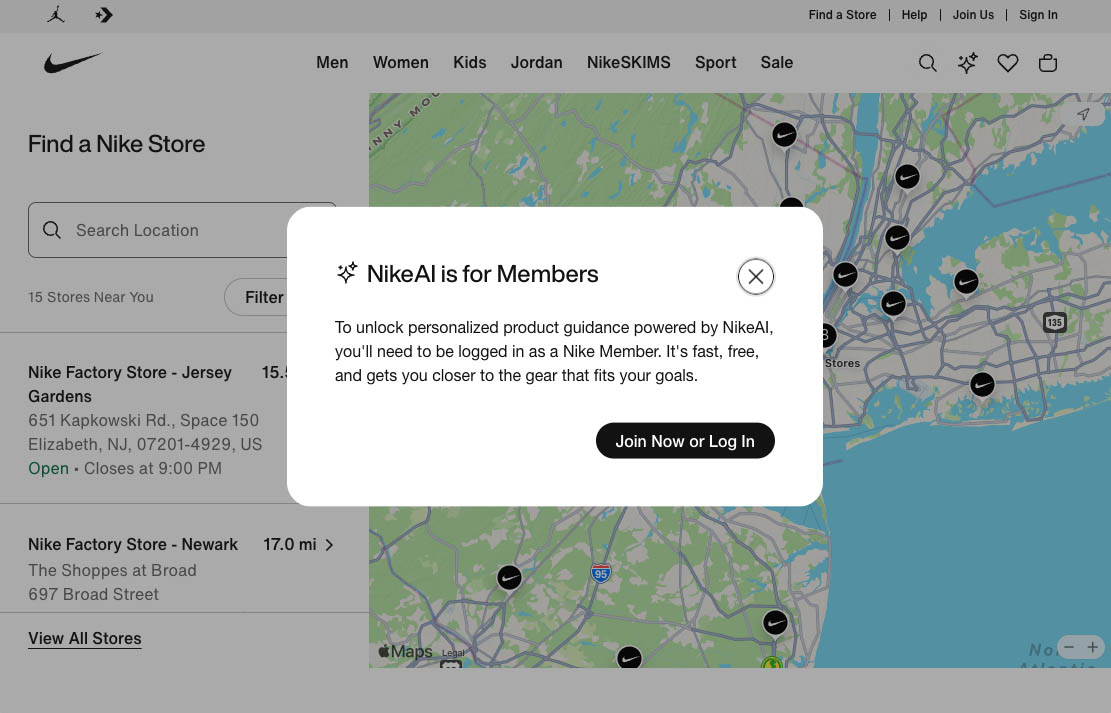The height and width of the screenshot is (713, 1111).
Task: Open the NikeSKIMS menu
Action: (x=628, y=62)
